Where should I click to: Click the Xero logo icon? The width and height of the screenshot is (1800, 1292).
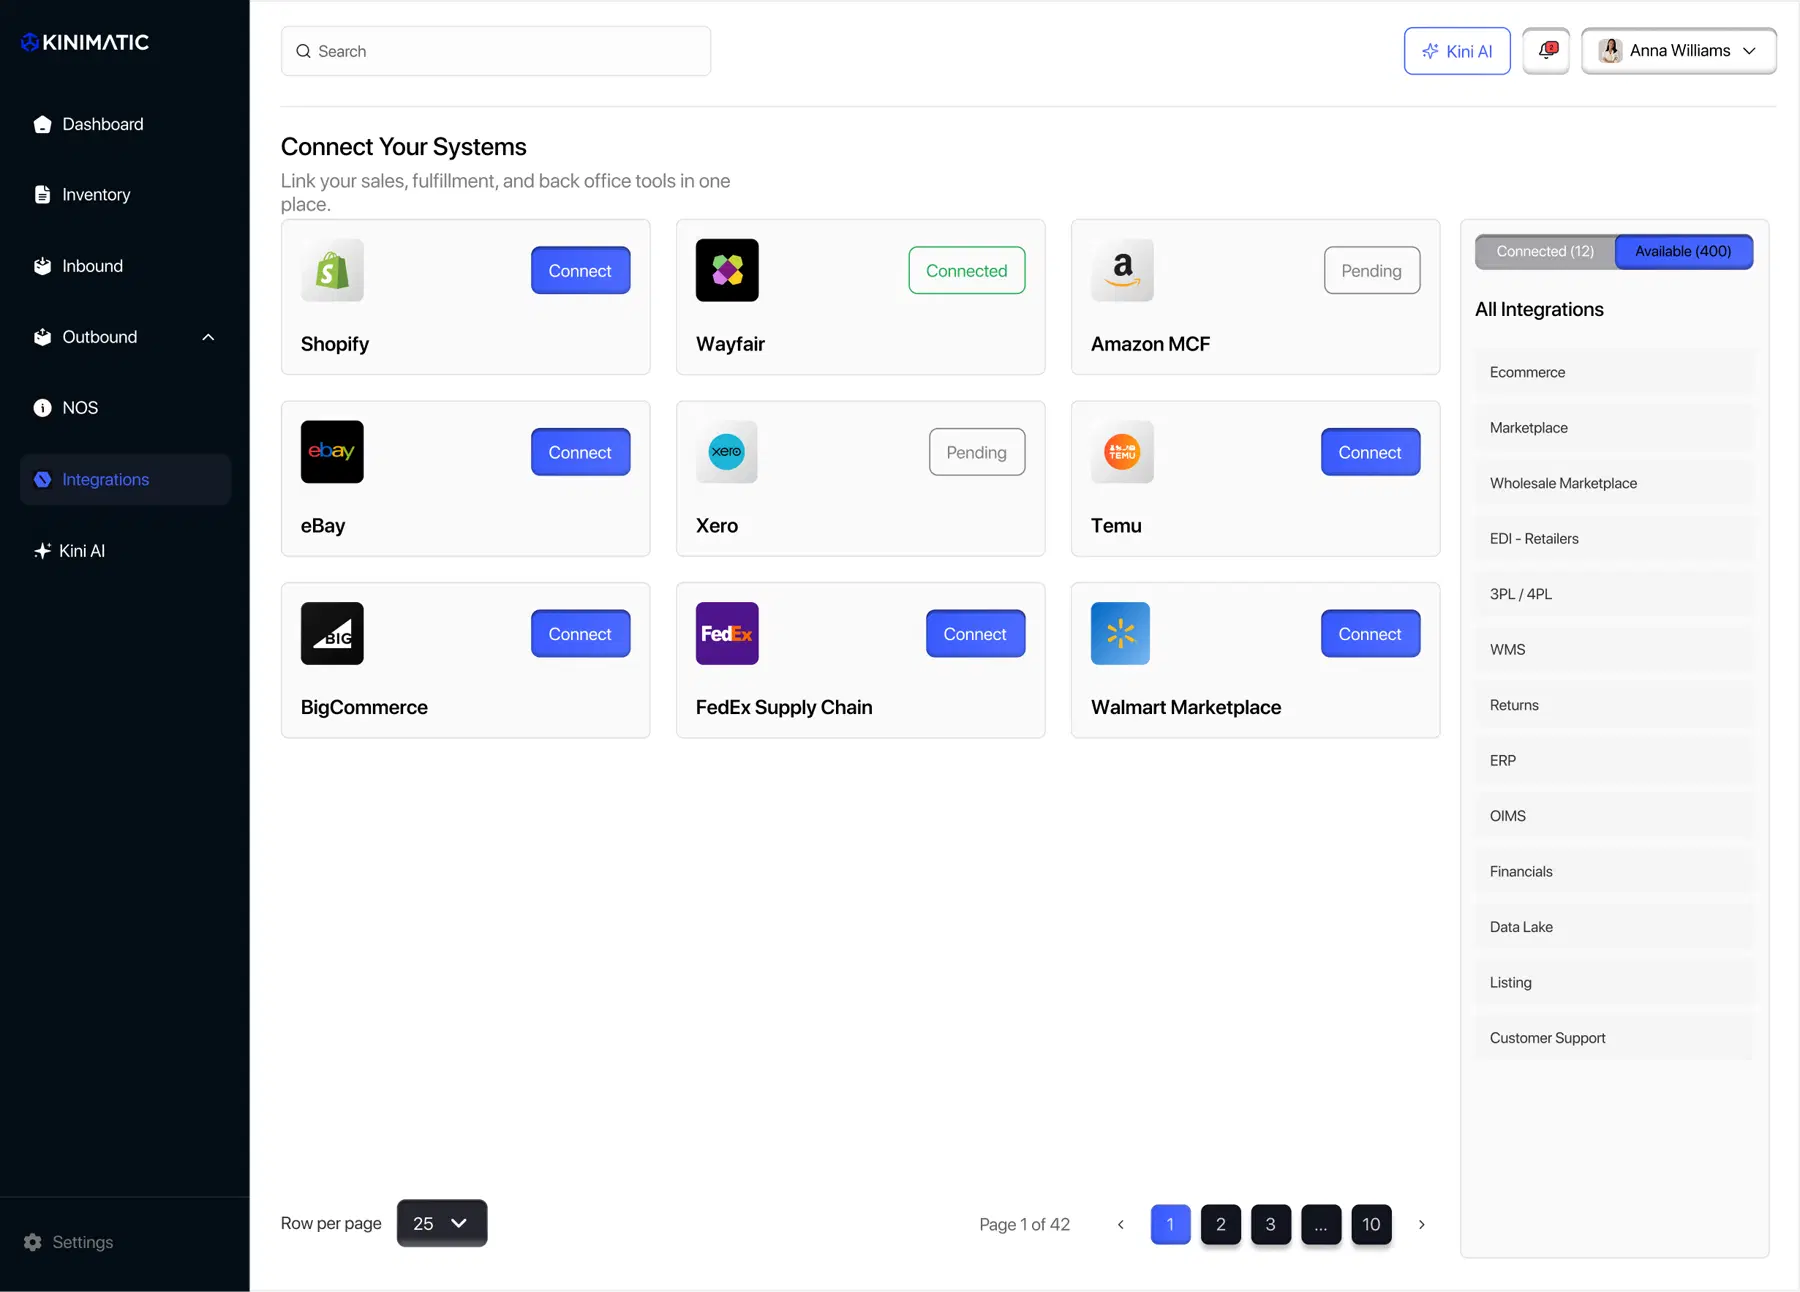point(727,452)
